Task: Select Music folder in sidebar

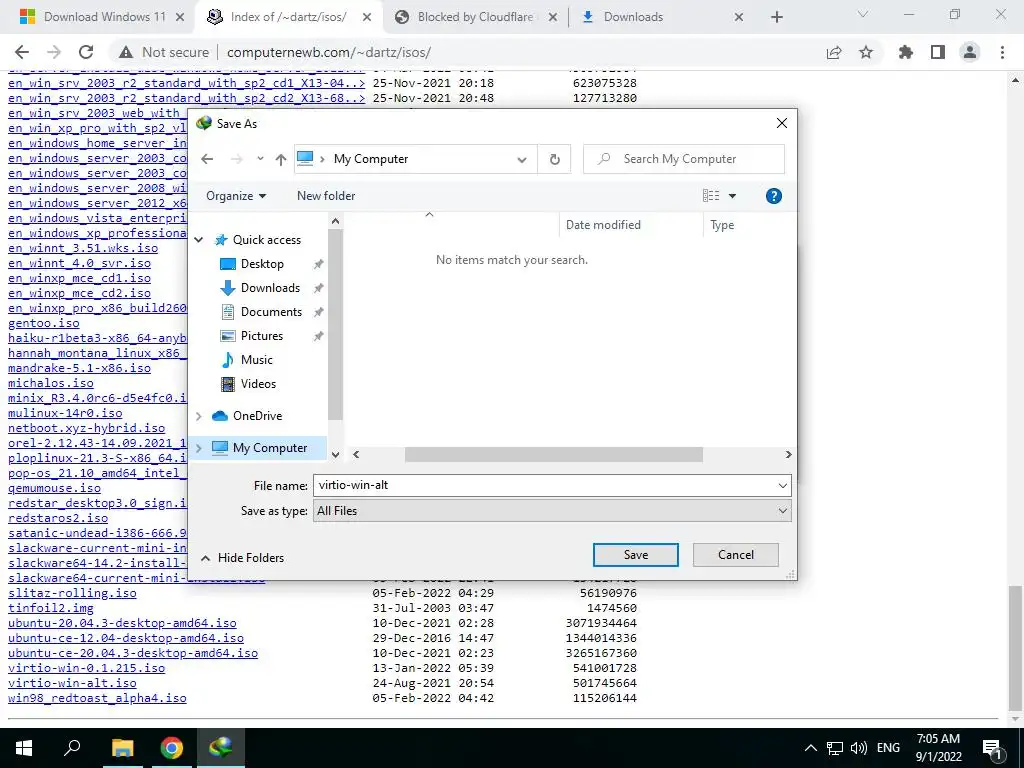Action: [x=257, y=360]
